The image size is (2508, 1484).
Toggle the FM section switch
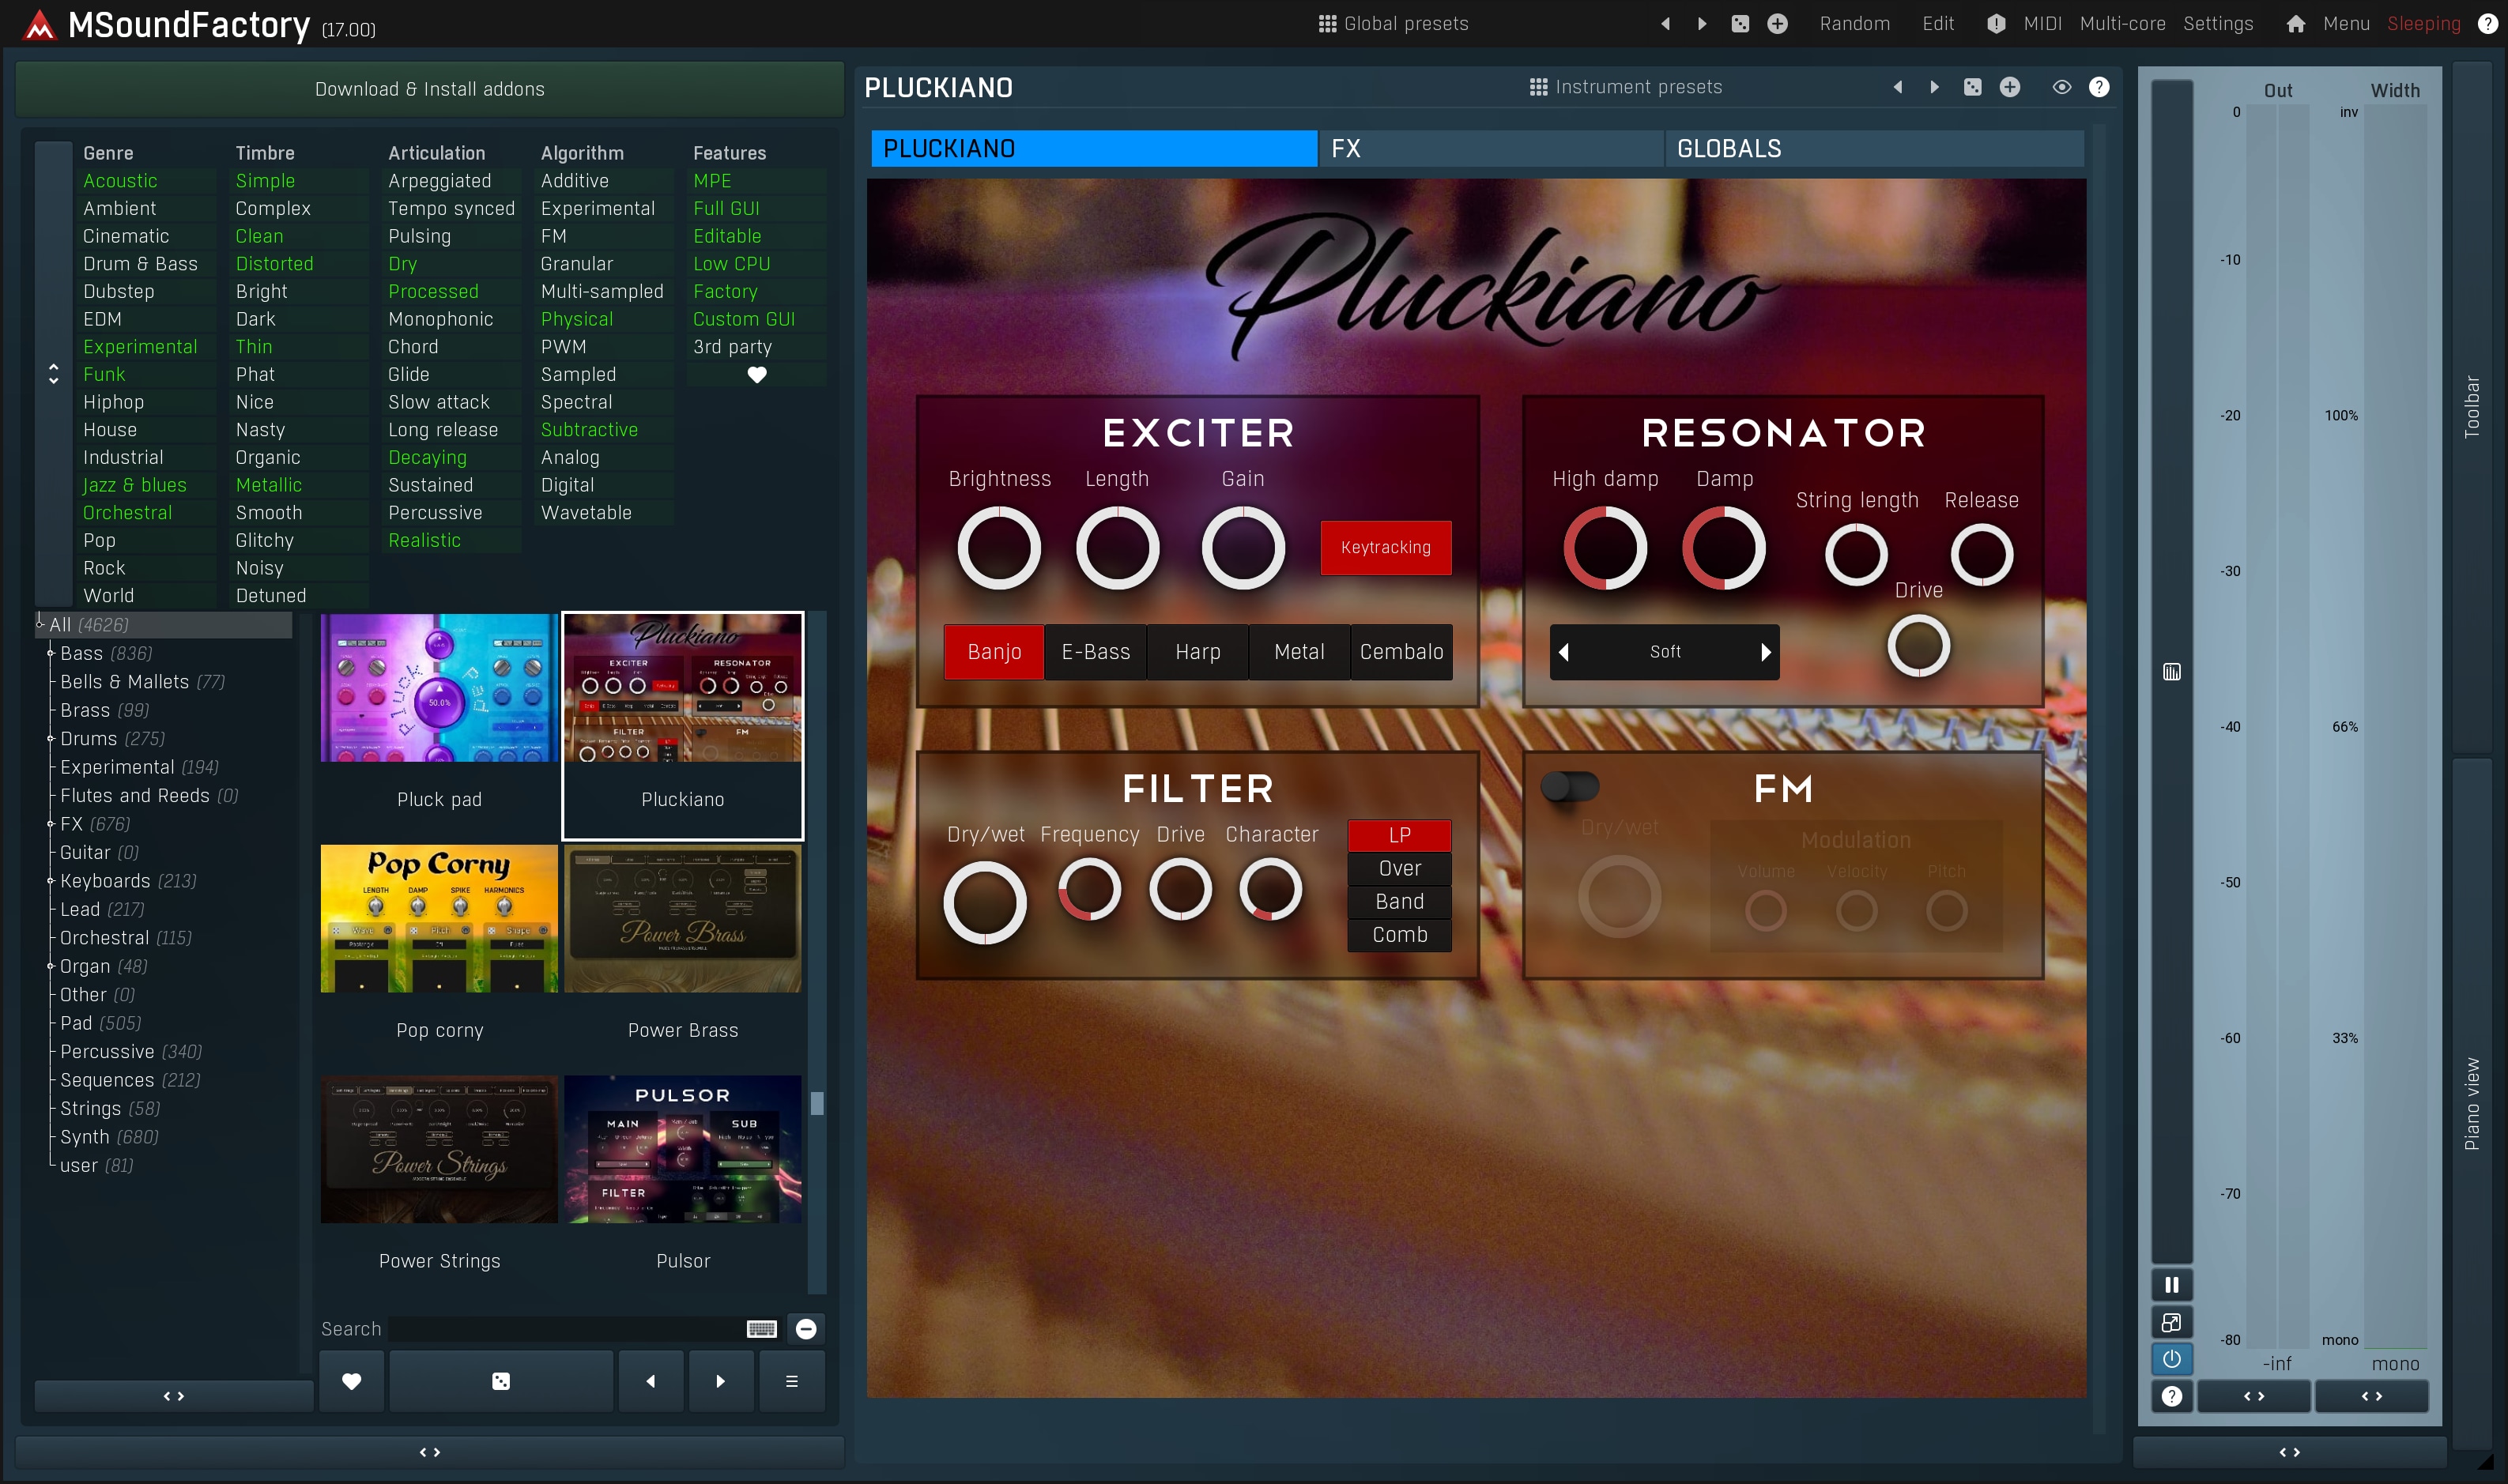point(1569,787)
